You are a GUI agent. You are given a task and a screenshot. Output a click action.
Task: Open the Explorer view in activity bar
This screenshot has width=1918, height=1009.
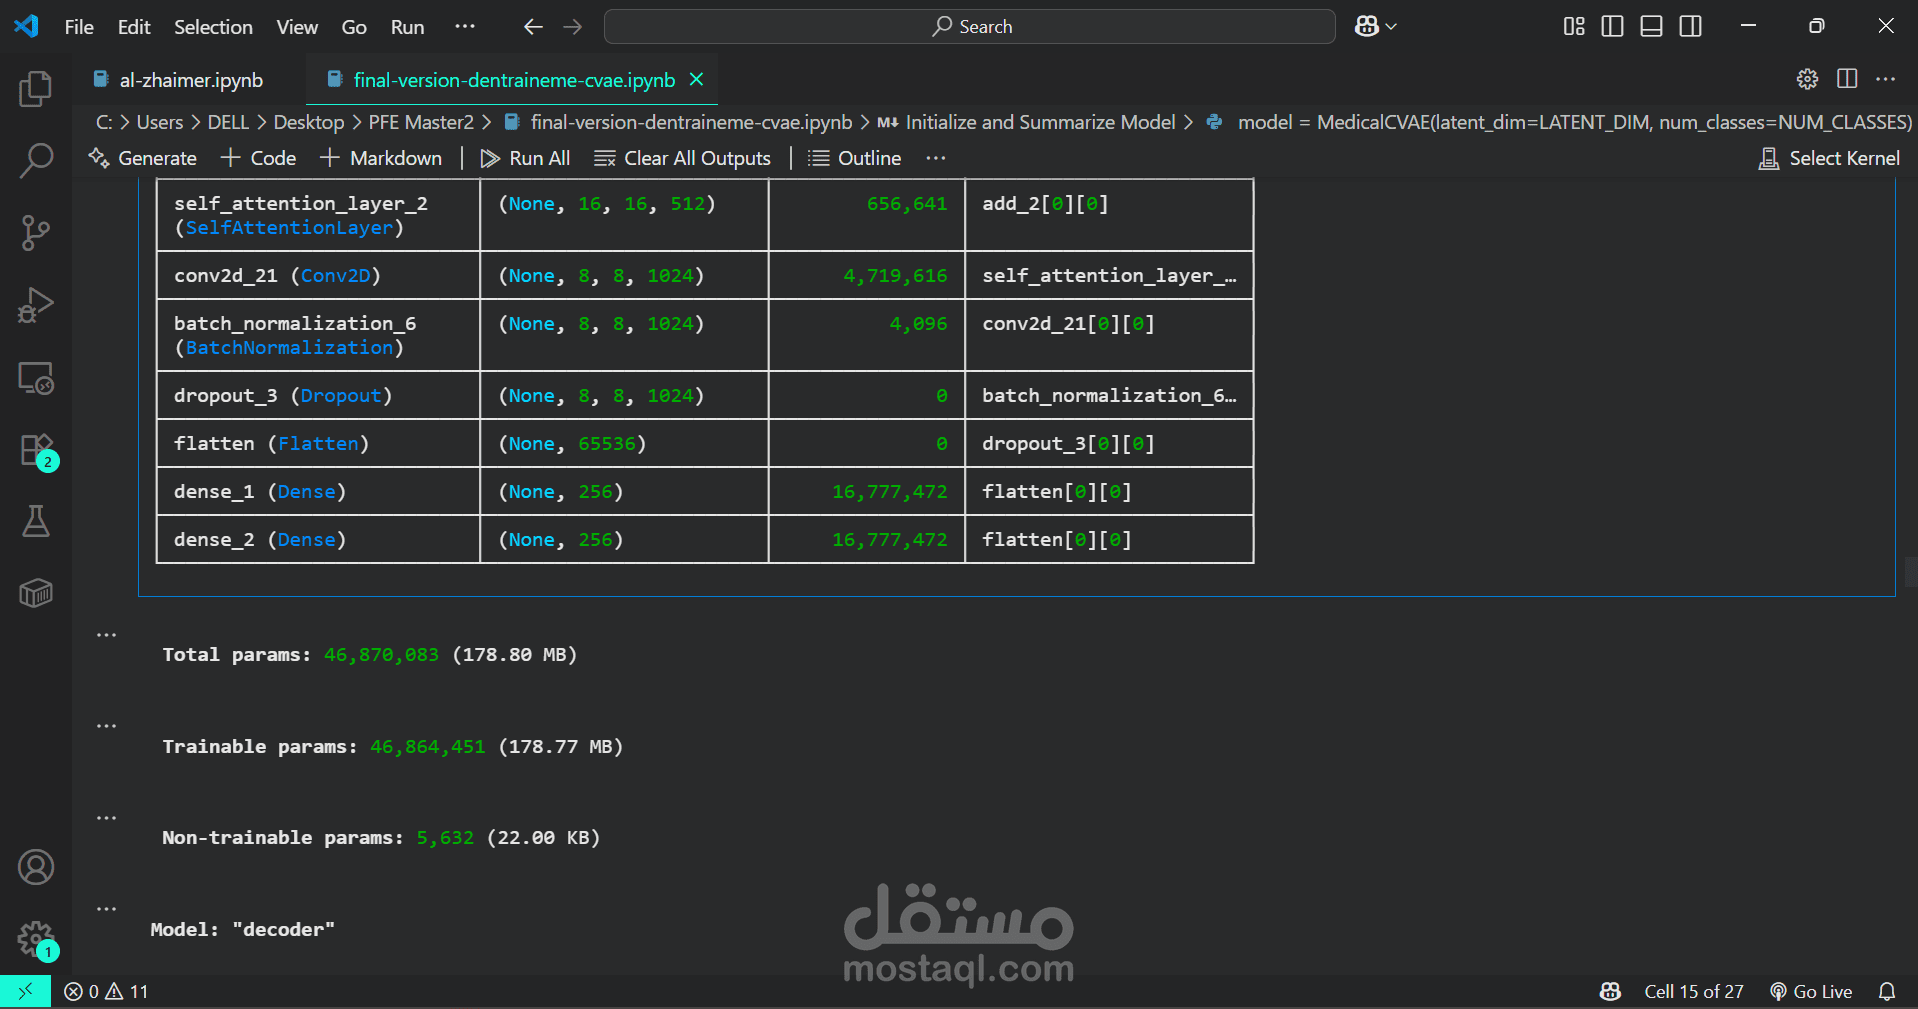pyautogui.click(x=36, y=89)
